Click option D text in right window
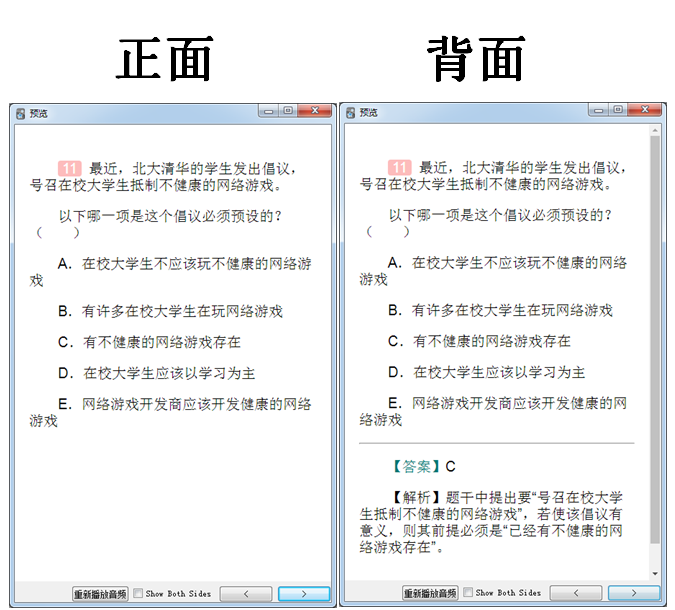 click(486, 372)
